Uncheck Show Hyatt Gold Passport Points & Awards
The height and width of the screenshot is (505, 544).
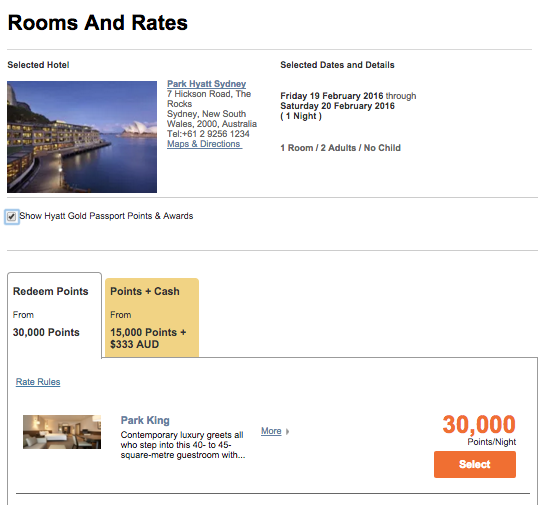point(11,217)
